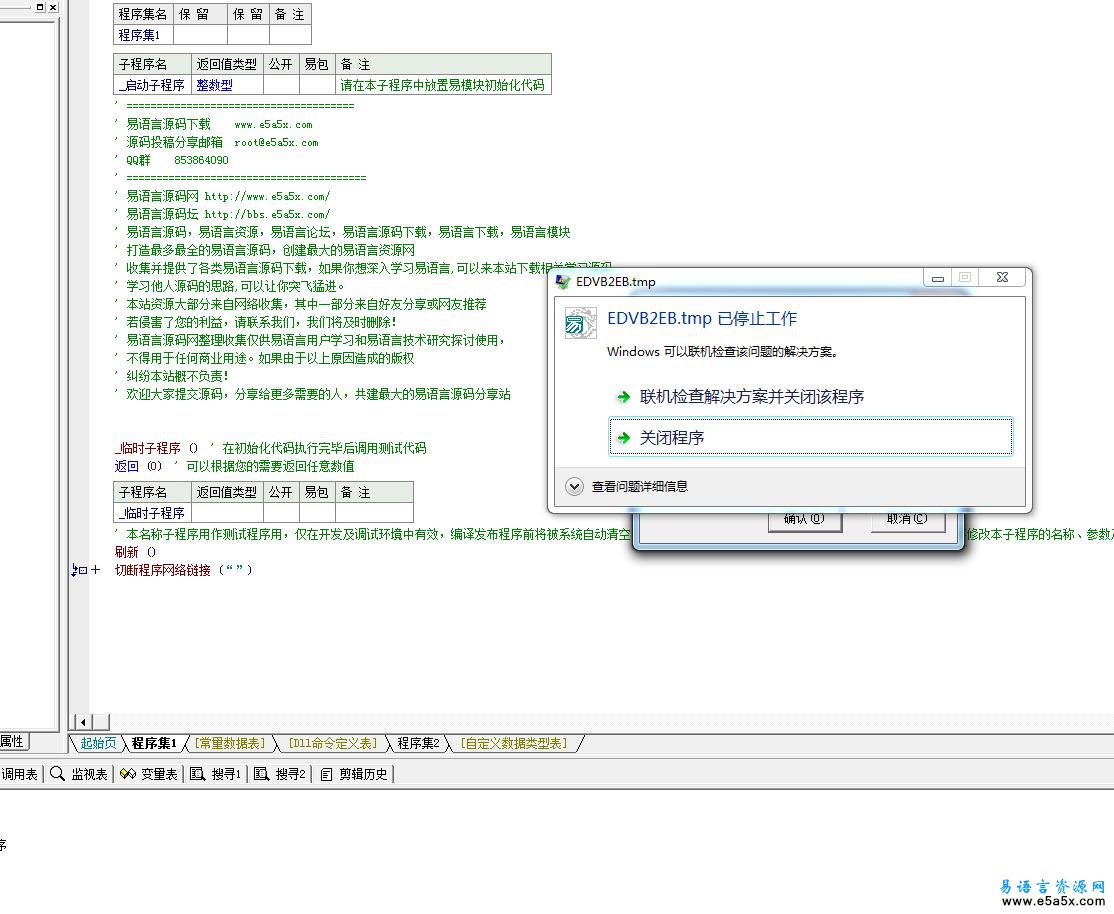Image resolution: width=1114 pixels, height=914 pixels.
Task: Open the 搜寻2 results tab
Action: (x=280, y=774)
